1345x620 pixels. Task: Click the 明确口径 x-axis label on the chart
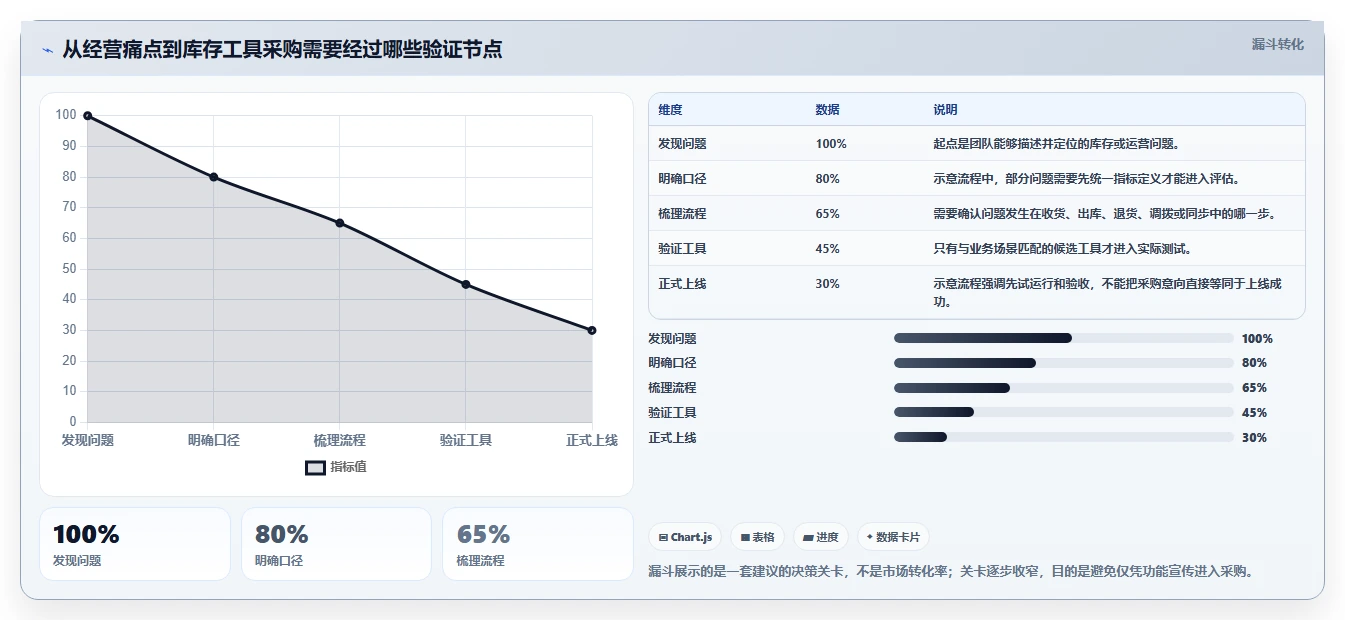point(214,440)
